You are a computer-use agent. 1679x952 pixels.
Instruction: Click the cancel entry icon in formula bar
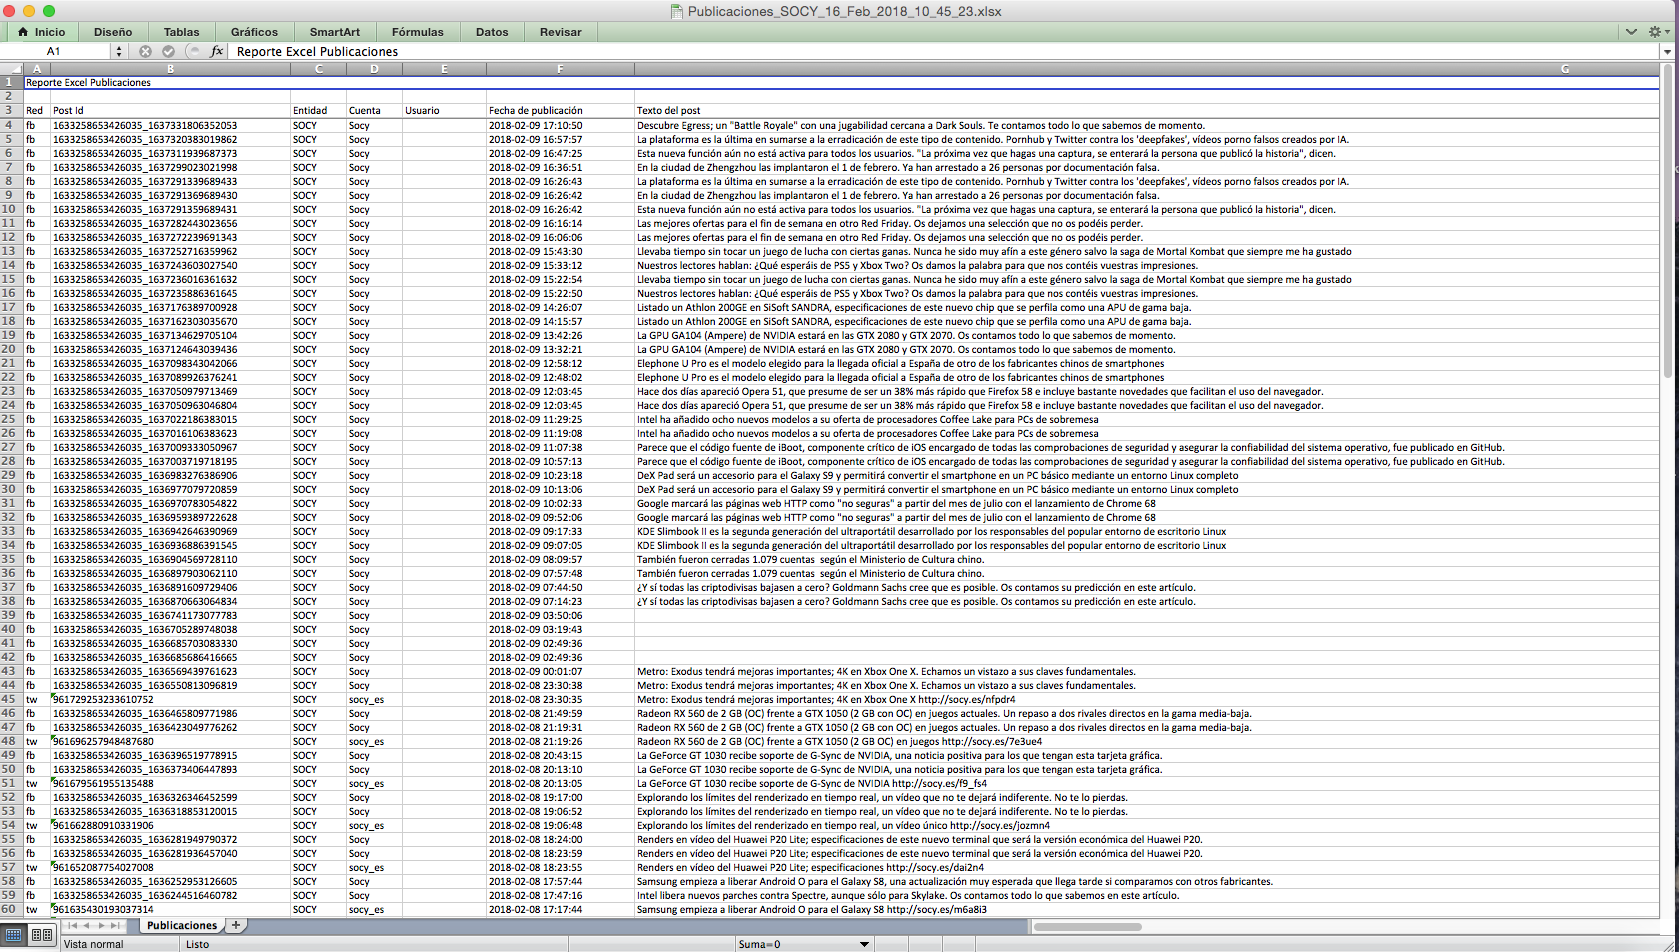pyautogui.click(x=146, y=51)
